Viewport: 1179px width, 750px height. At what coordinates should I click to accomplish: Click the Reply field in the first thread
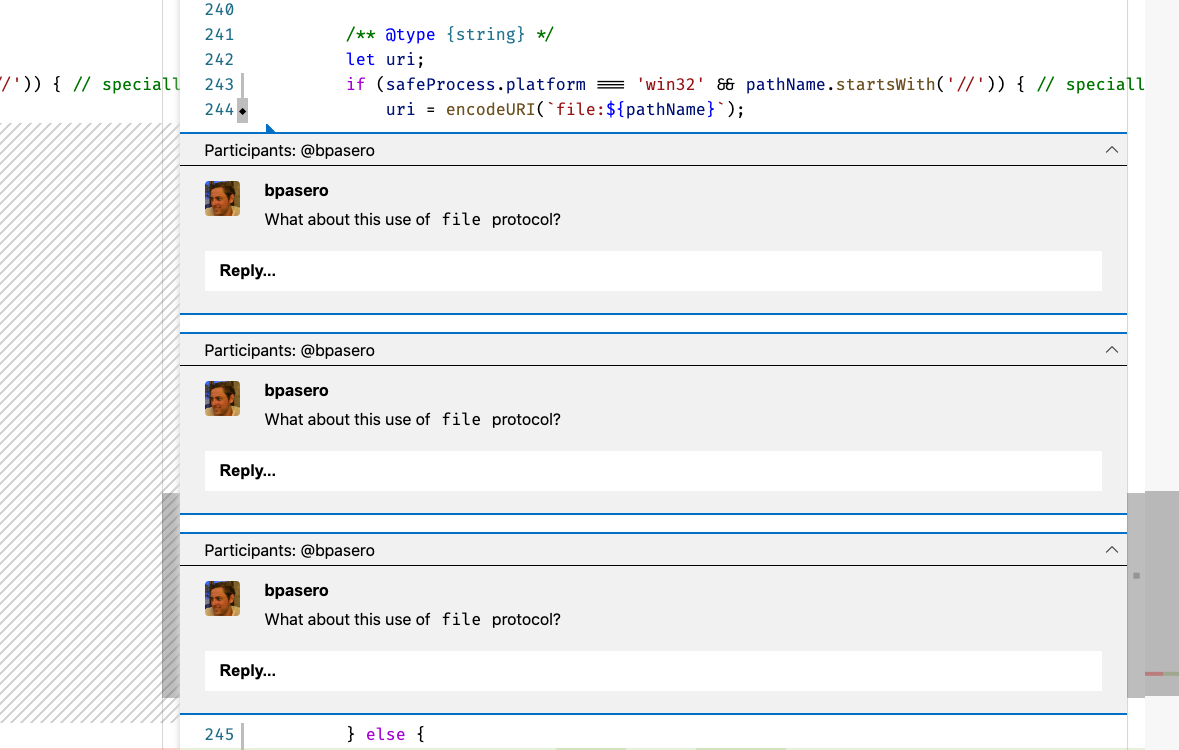point(653,270)
